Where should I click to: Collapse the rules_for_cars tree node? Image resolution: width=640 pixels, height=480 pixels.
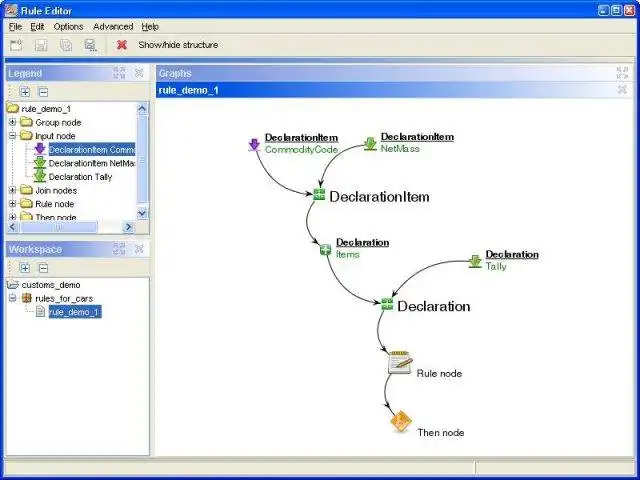click(x=12, y=298)
